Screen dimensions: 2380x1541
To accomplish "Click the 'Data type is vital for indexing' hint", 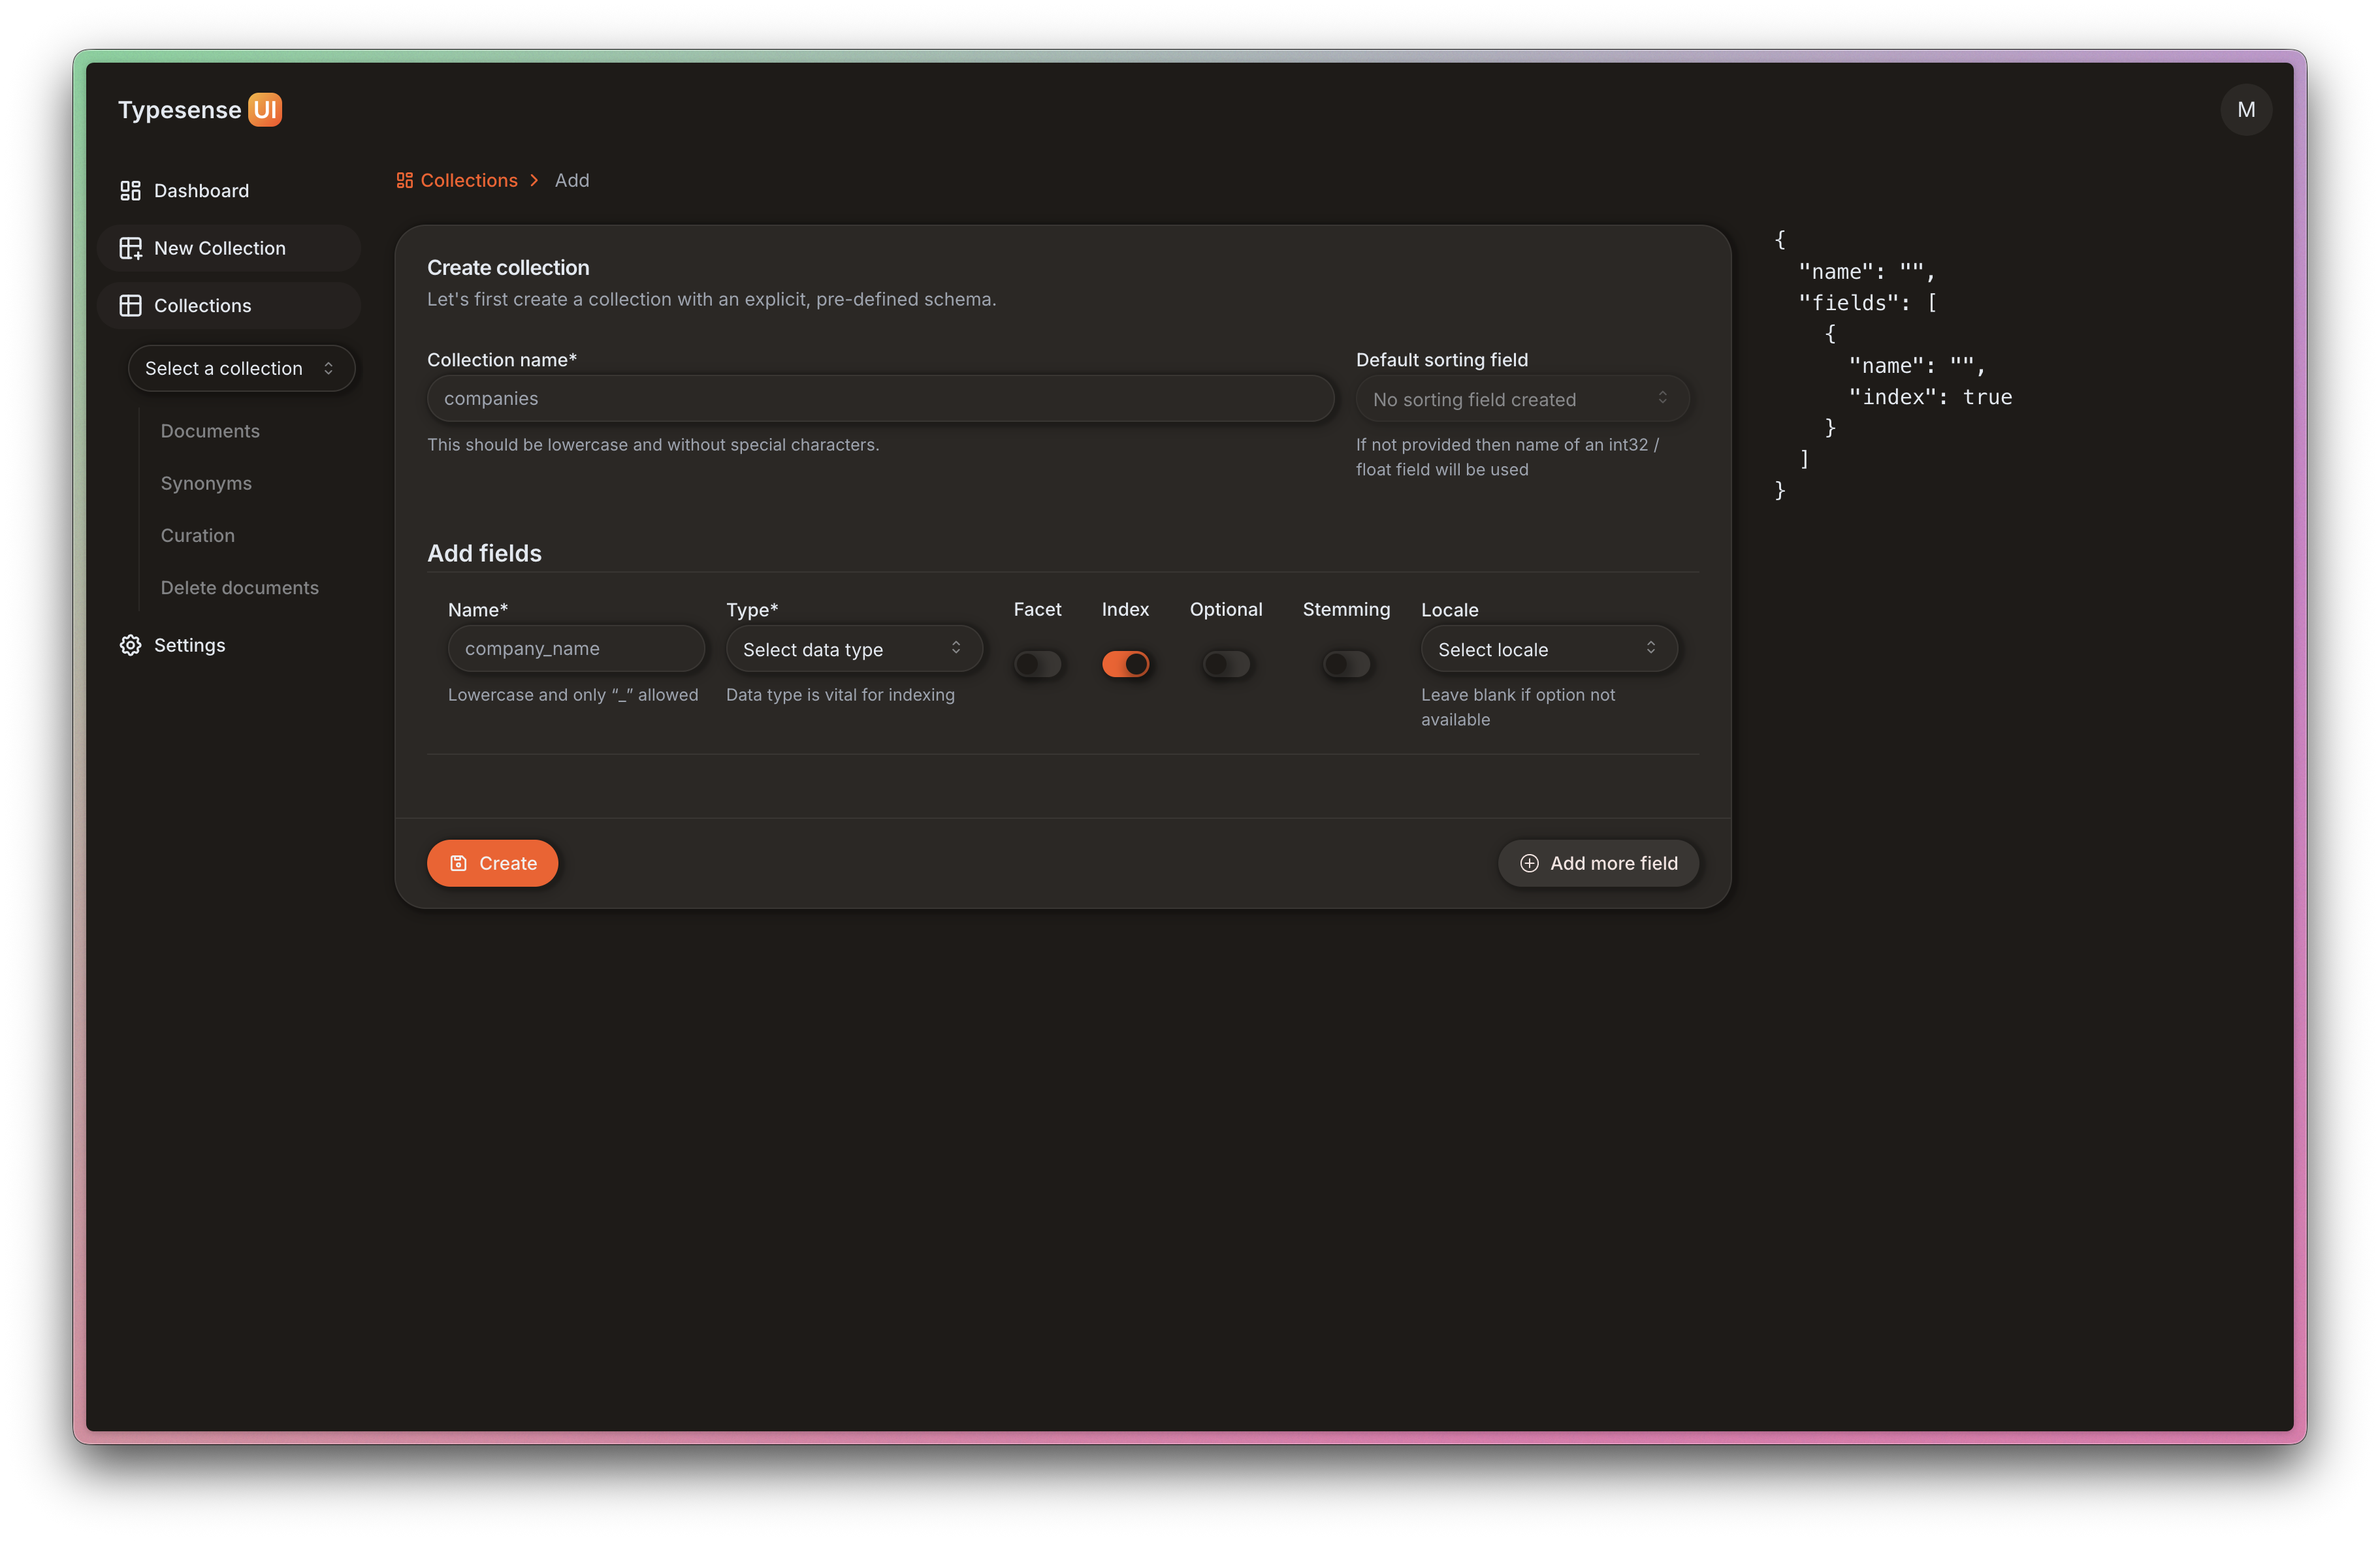I will [x=840, y=694].
